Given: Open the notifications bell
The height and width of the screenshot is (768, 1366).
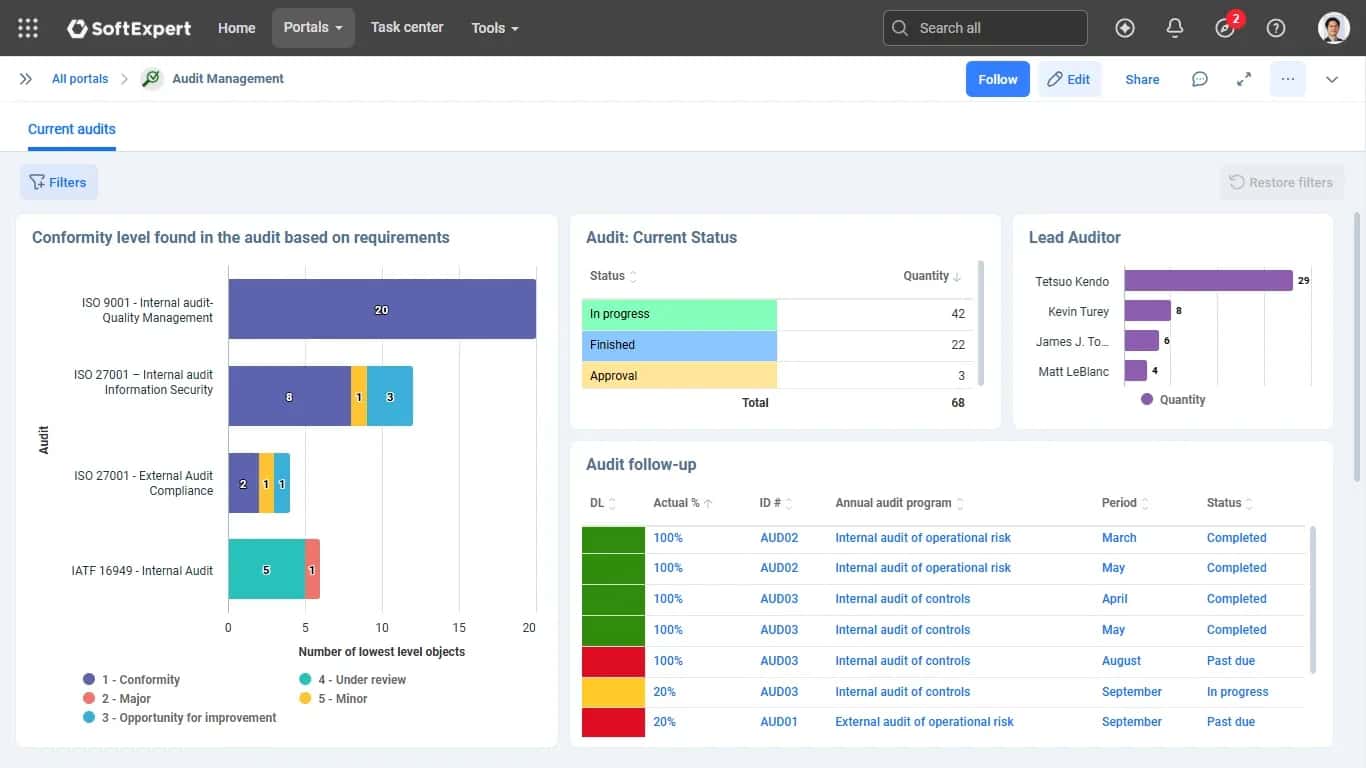Looking at the screenshot, I should (x=1175, y=28).
